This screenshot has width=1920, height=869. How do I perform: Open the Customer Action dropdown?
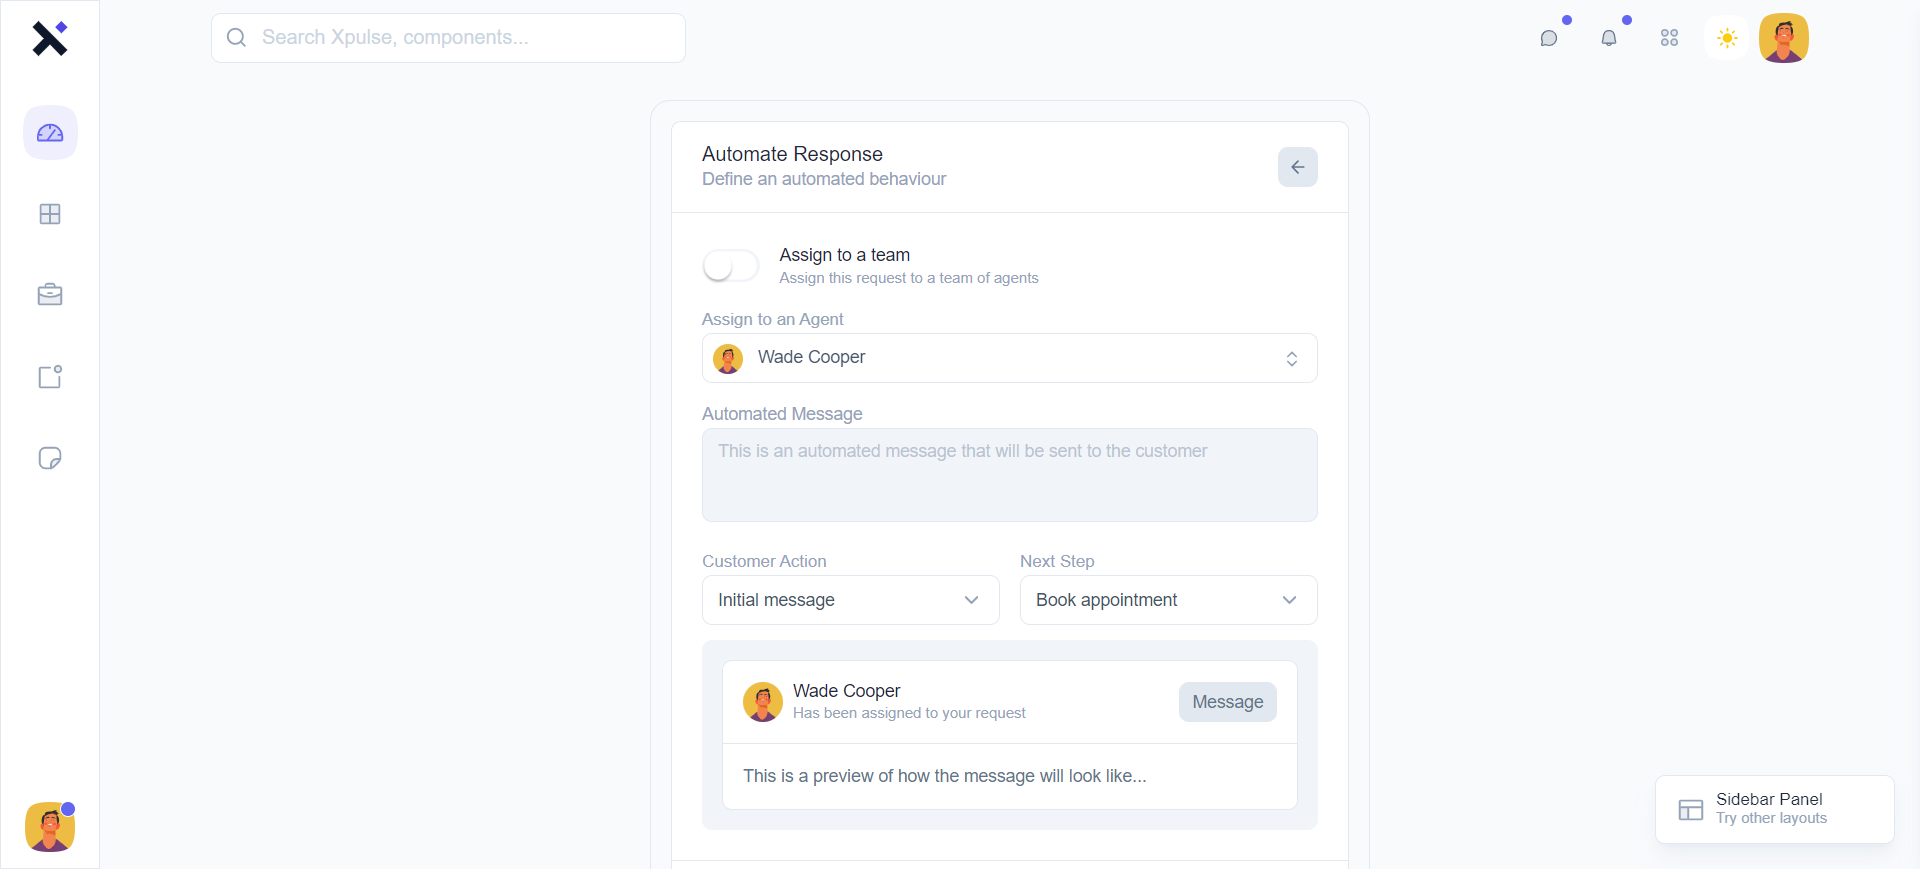[850, 600]
